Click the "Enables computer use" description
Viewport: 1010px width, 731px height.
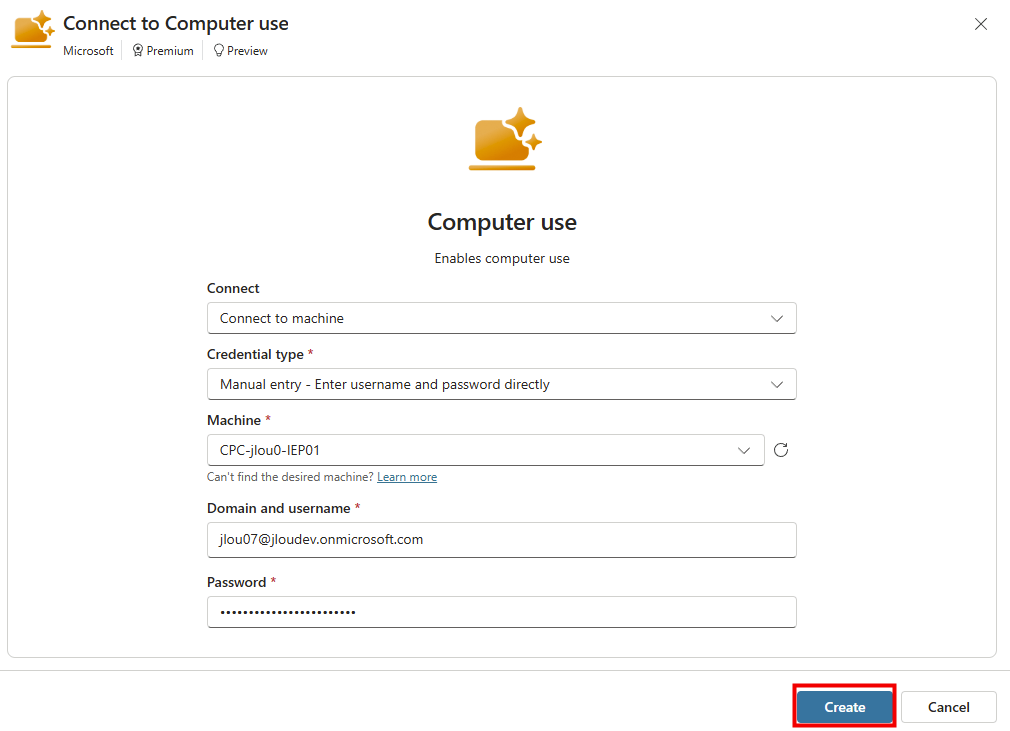click(x=502, y=258)
